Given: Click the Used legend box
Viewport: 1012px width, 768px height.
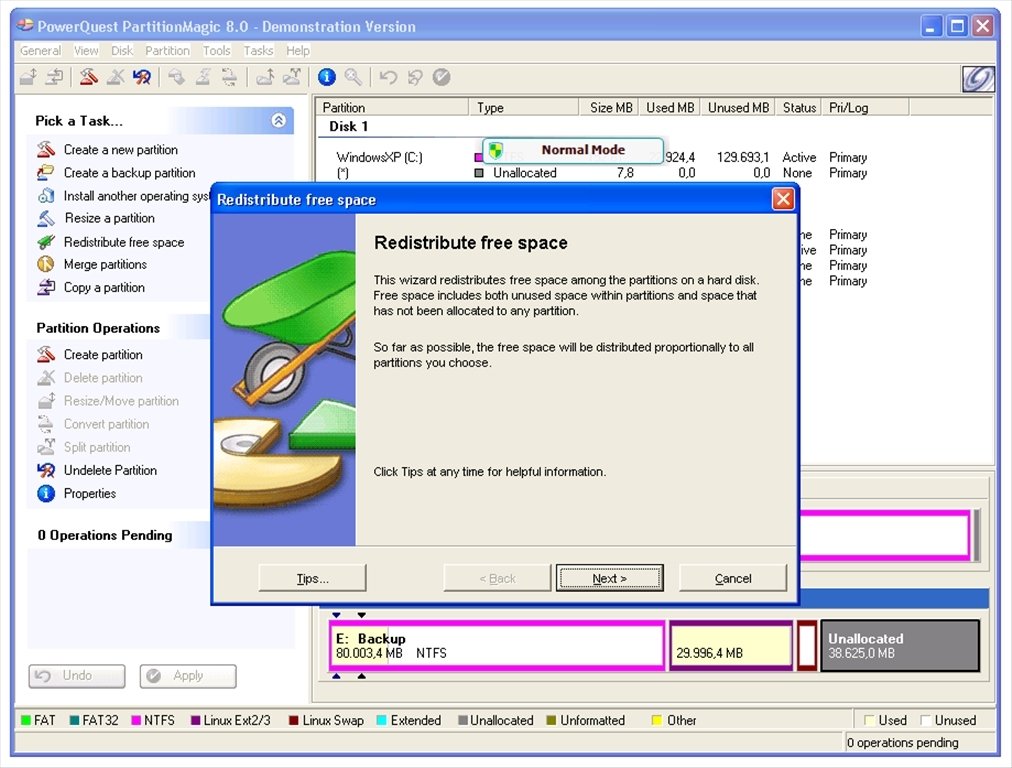Looking at the screenshot, I should click(869, 720).
